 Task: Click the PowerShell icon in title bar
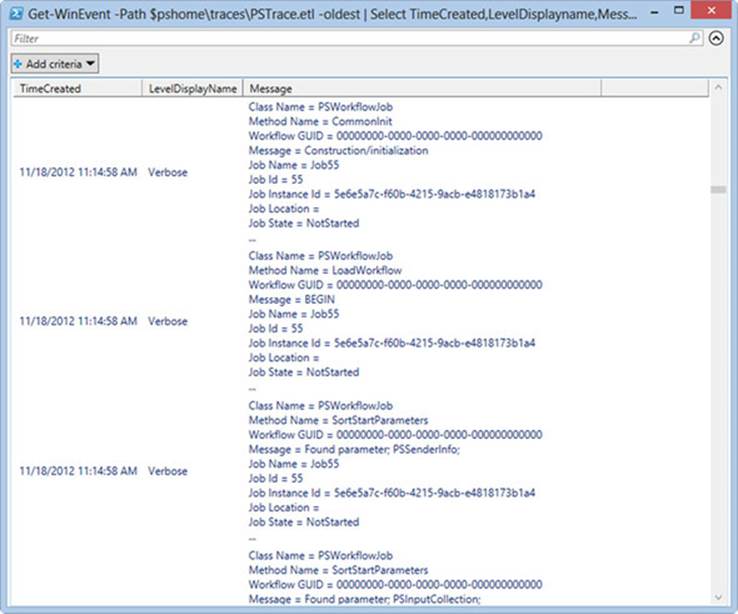coord(16,13)
